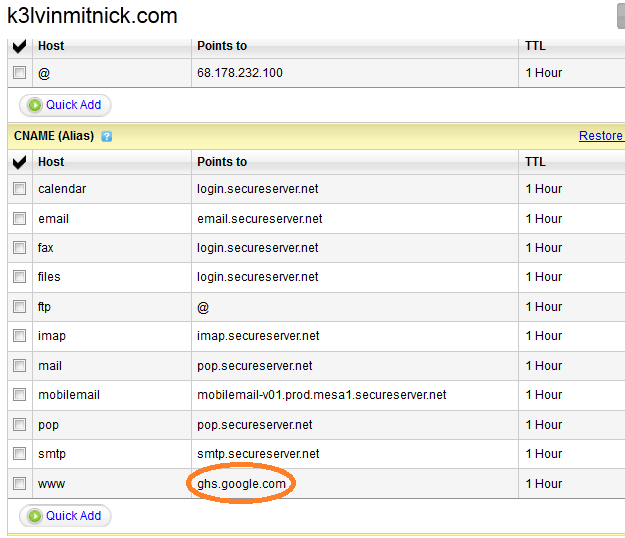Click the TTL value for email record
This screenshot has height=538, width=625.
coord(544,219)
